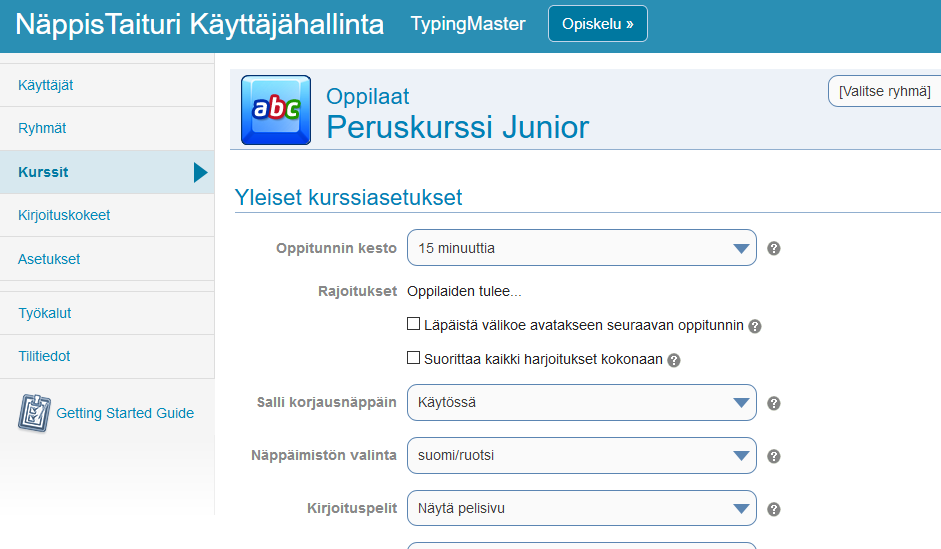941x549 pixels.
Task: Click the [Valitse ryhmä] group selector
Action: coord(885,91)
